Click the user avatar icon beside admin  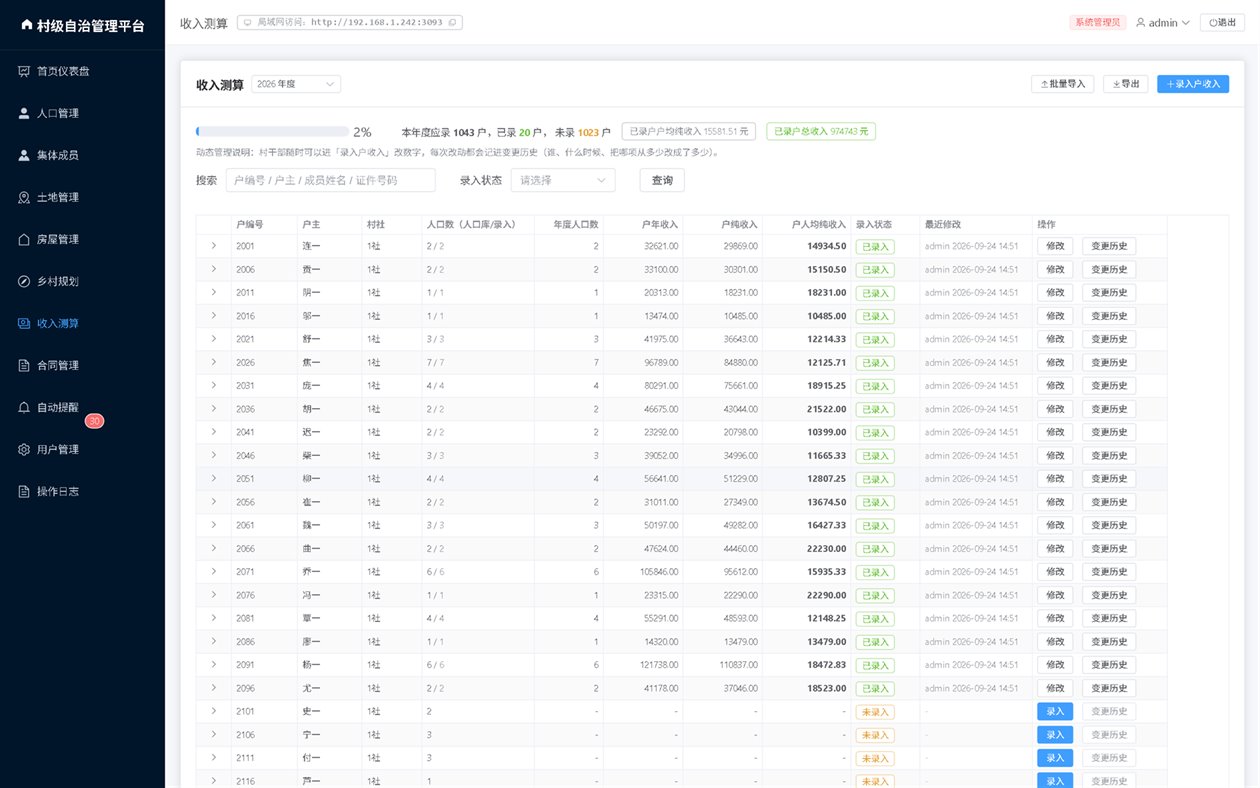(1141, 22)
